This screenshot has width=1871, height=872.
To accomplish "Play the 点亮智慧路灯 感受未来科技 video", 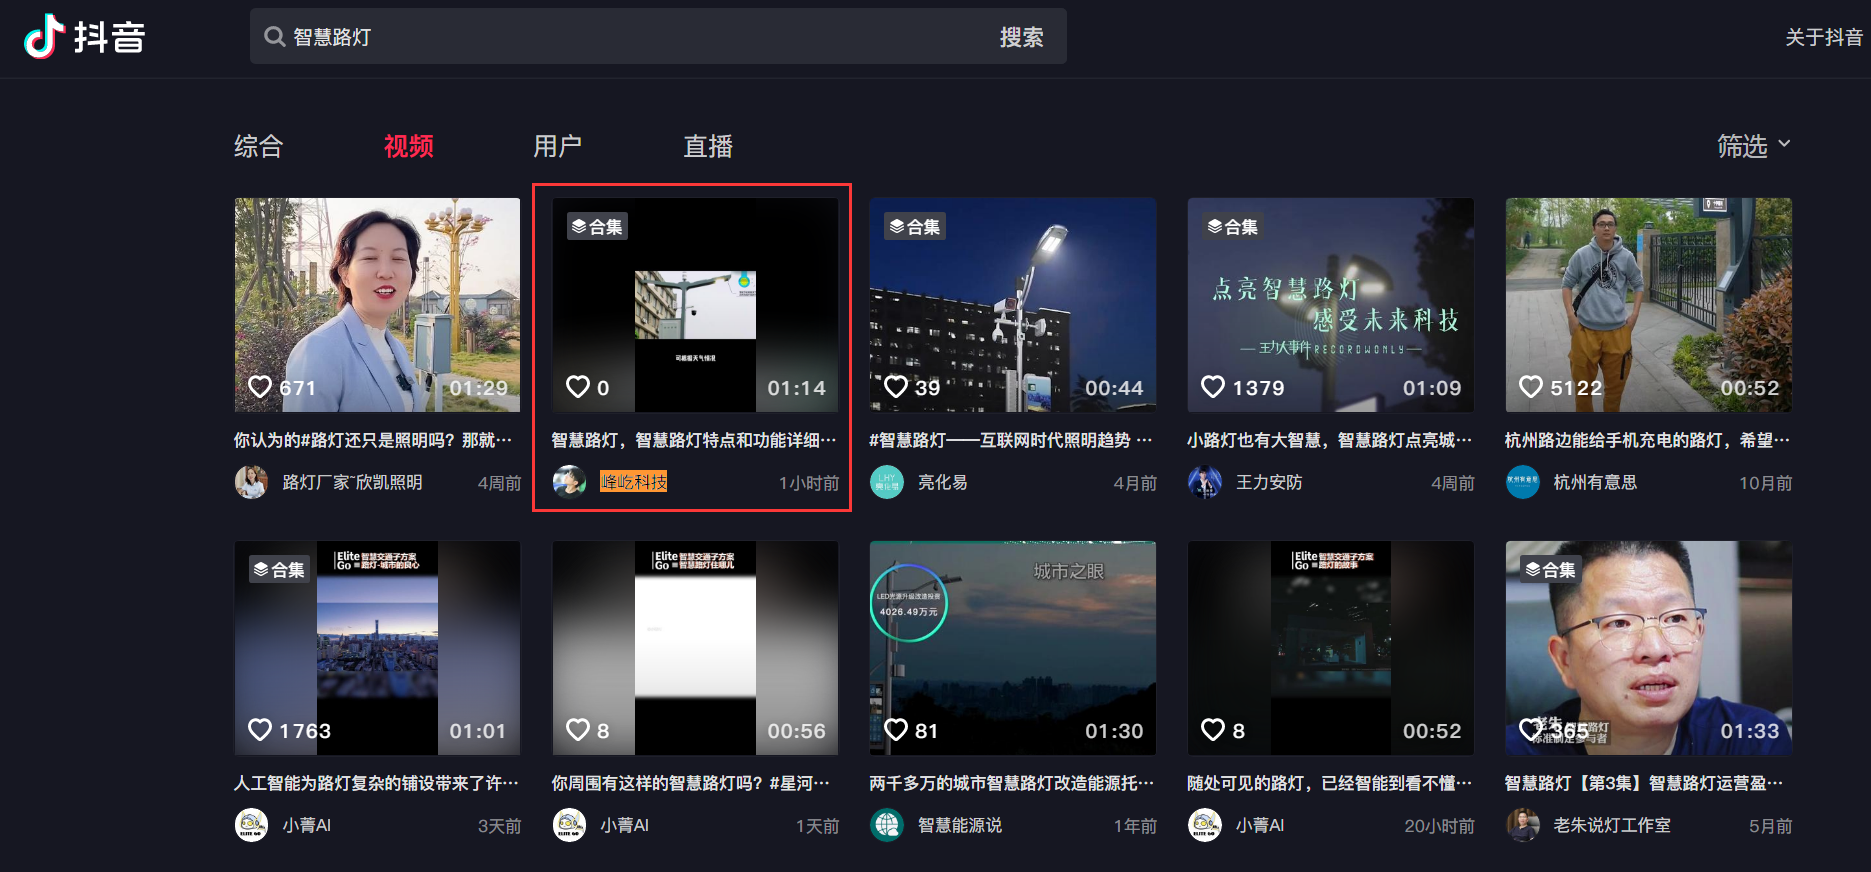I will point(1331,304).
